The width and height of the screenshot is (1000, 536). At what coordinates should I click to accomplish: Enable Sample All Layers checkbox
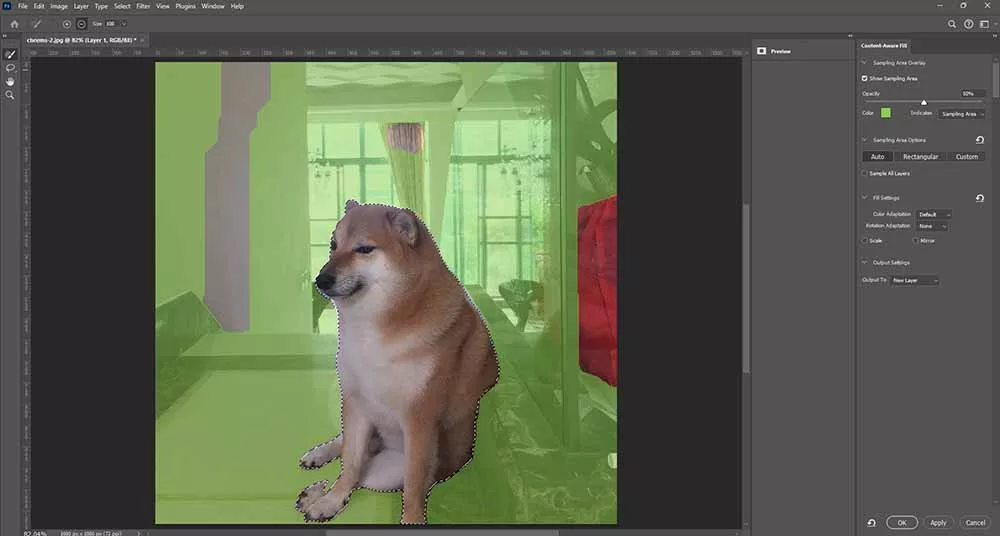click(865, 173)
